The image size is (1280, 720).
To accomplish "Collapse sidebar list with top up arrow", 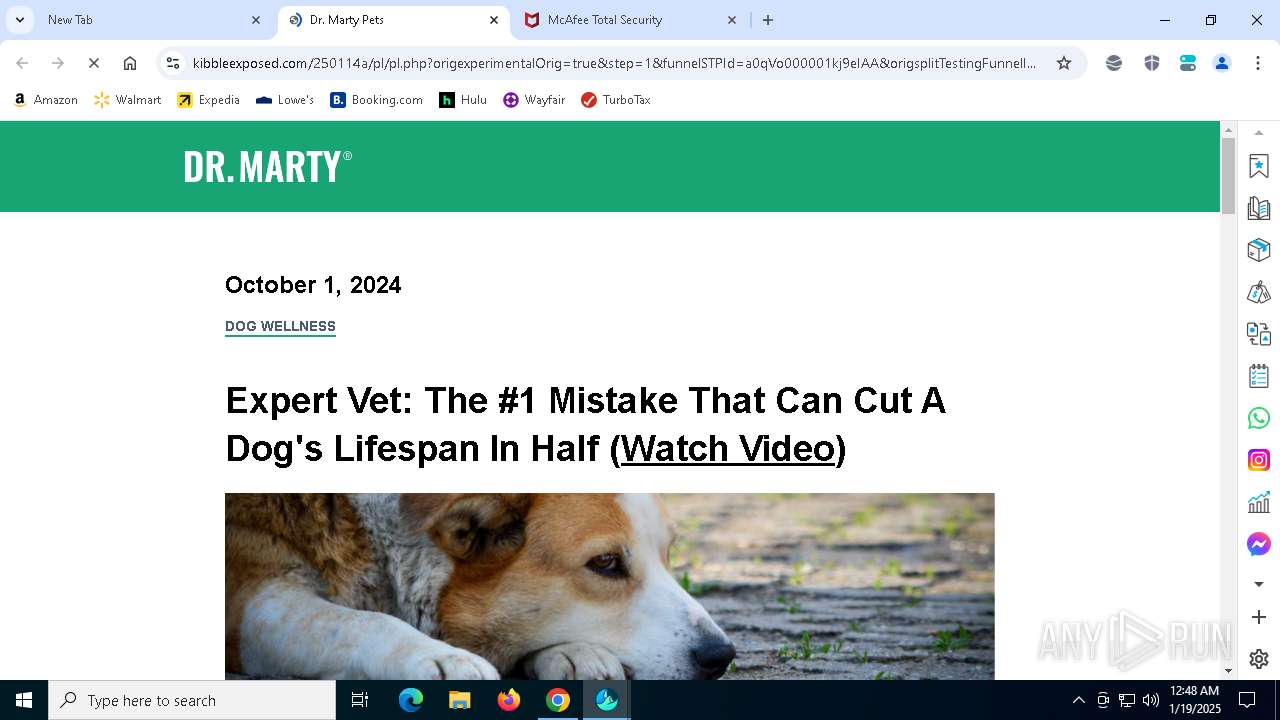I will click(1259, 133).
